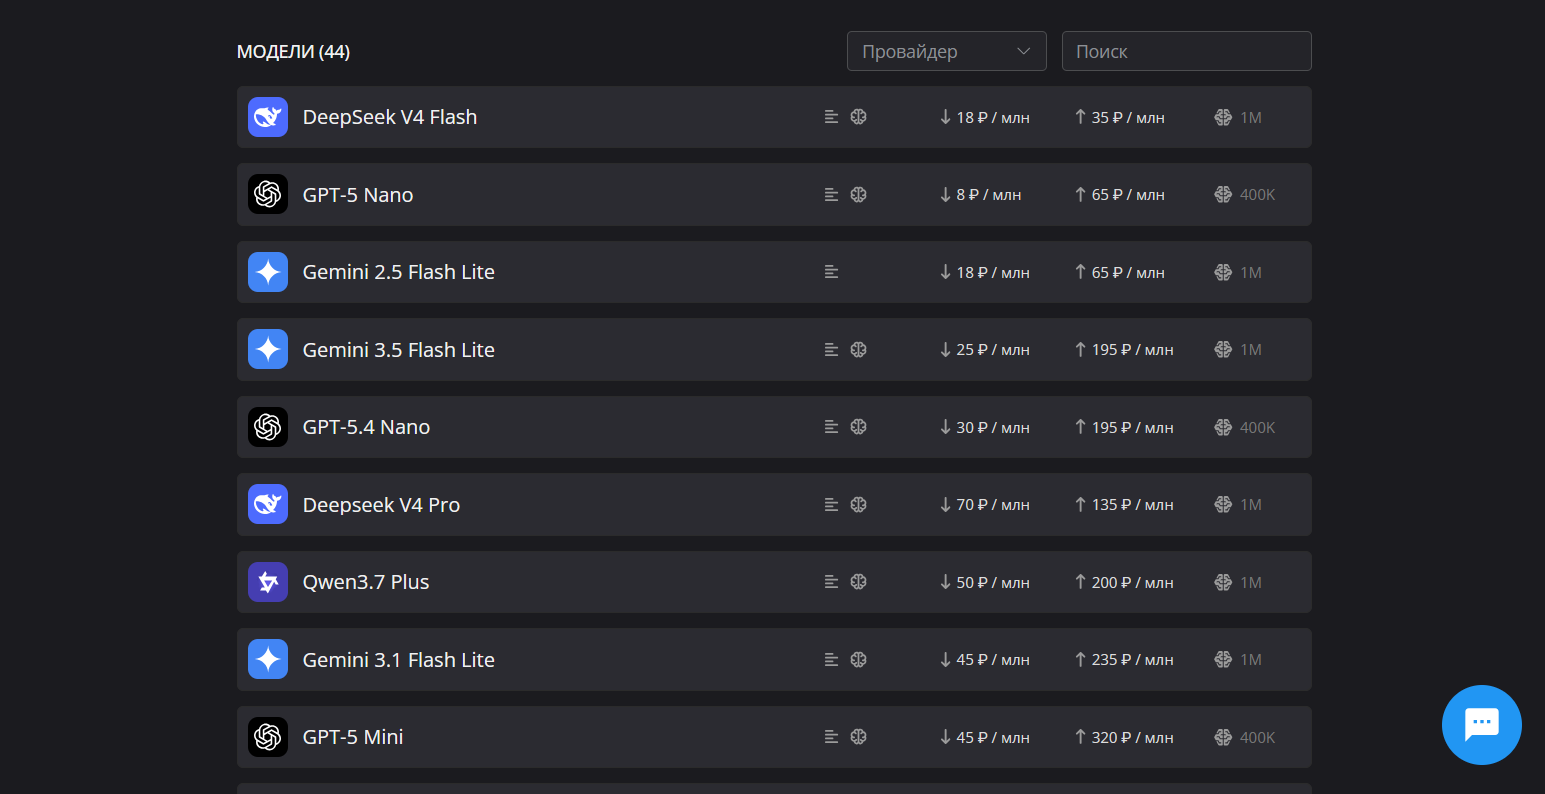Open the Deepseek V4 Pro model row
Screen dimensions: 1545x794
point(774,505)
